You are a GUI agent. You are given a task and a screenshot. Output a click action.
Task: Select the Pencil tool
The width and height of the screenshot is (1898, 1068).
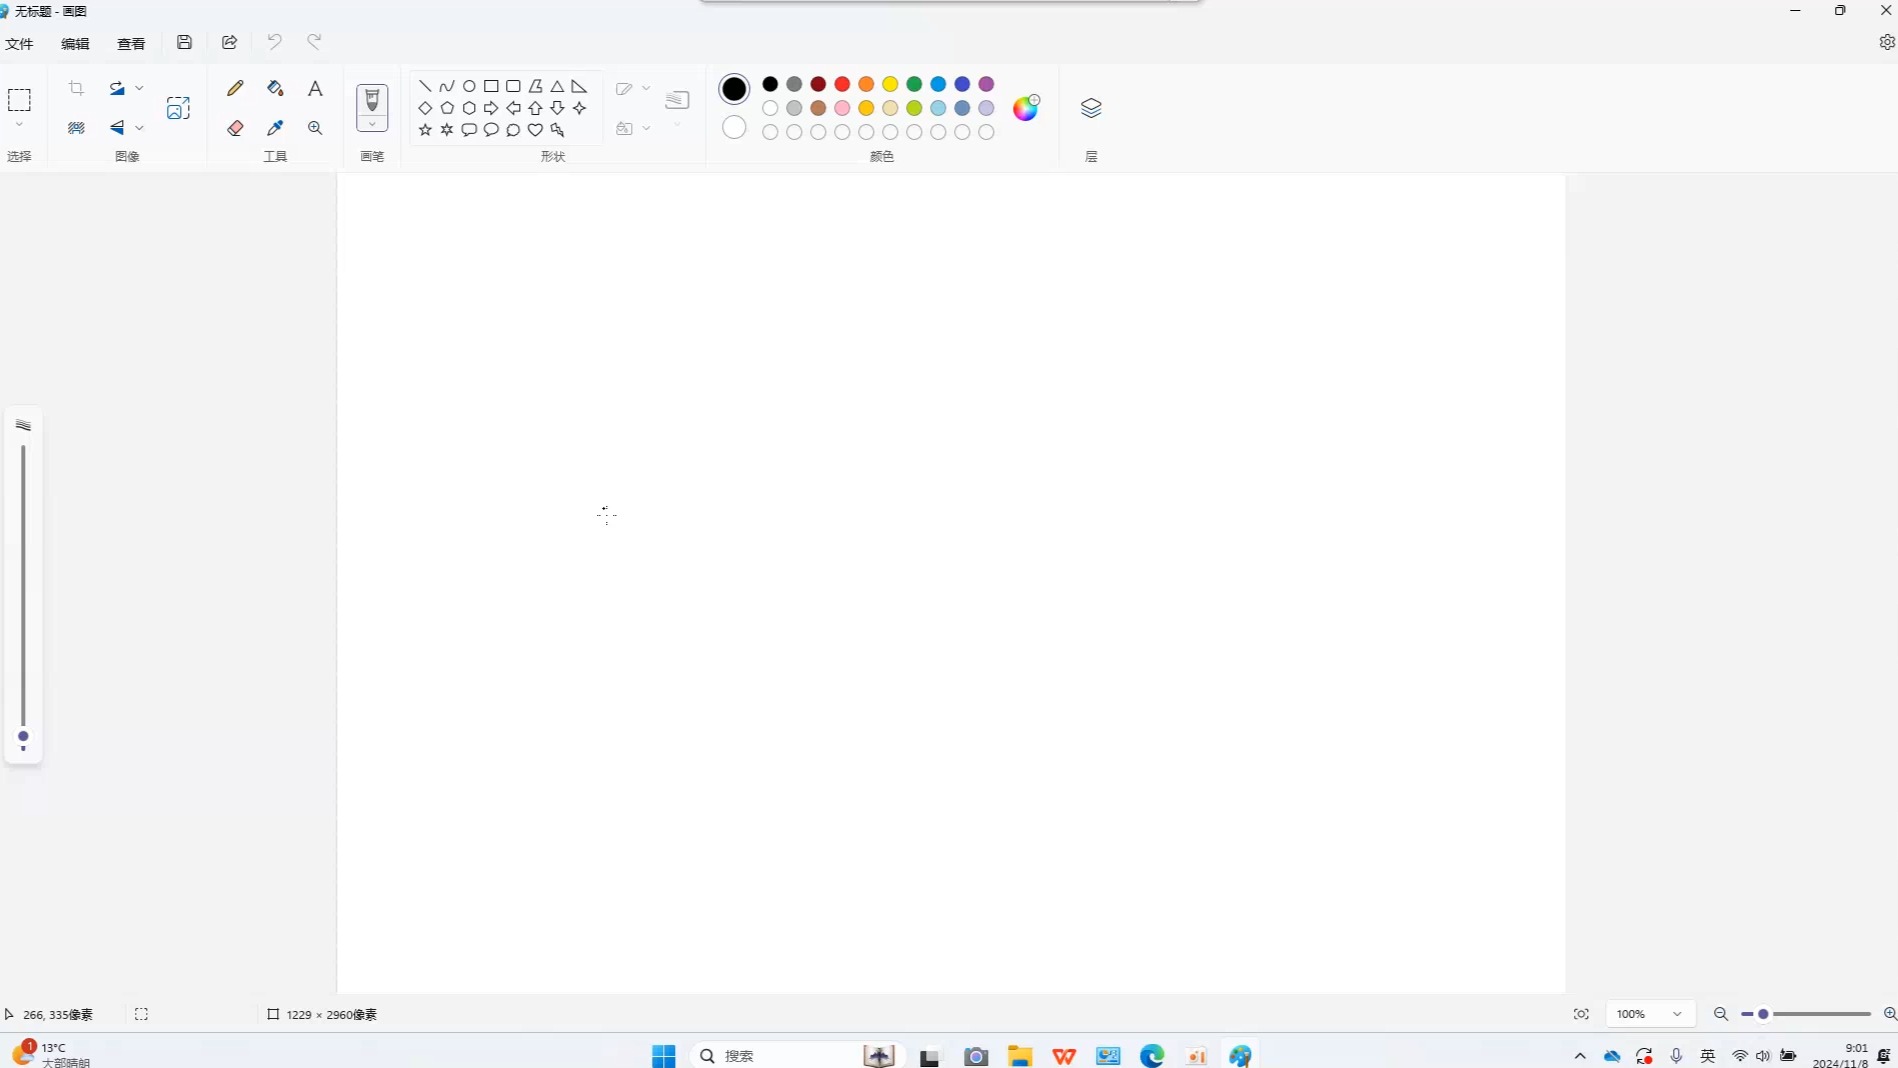pyautogui.click(x=235, y=88)
